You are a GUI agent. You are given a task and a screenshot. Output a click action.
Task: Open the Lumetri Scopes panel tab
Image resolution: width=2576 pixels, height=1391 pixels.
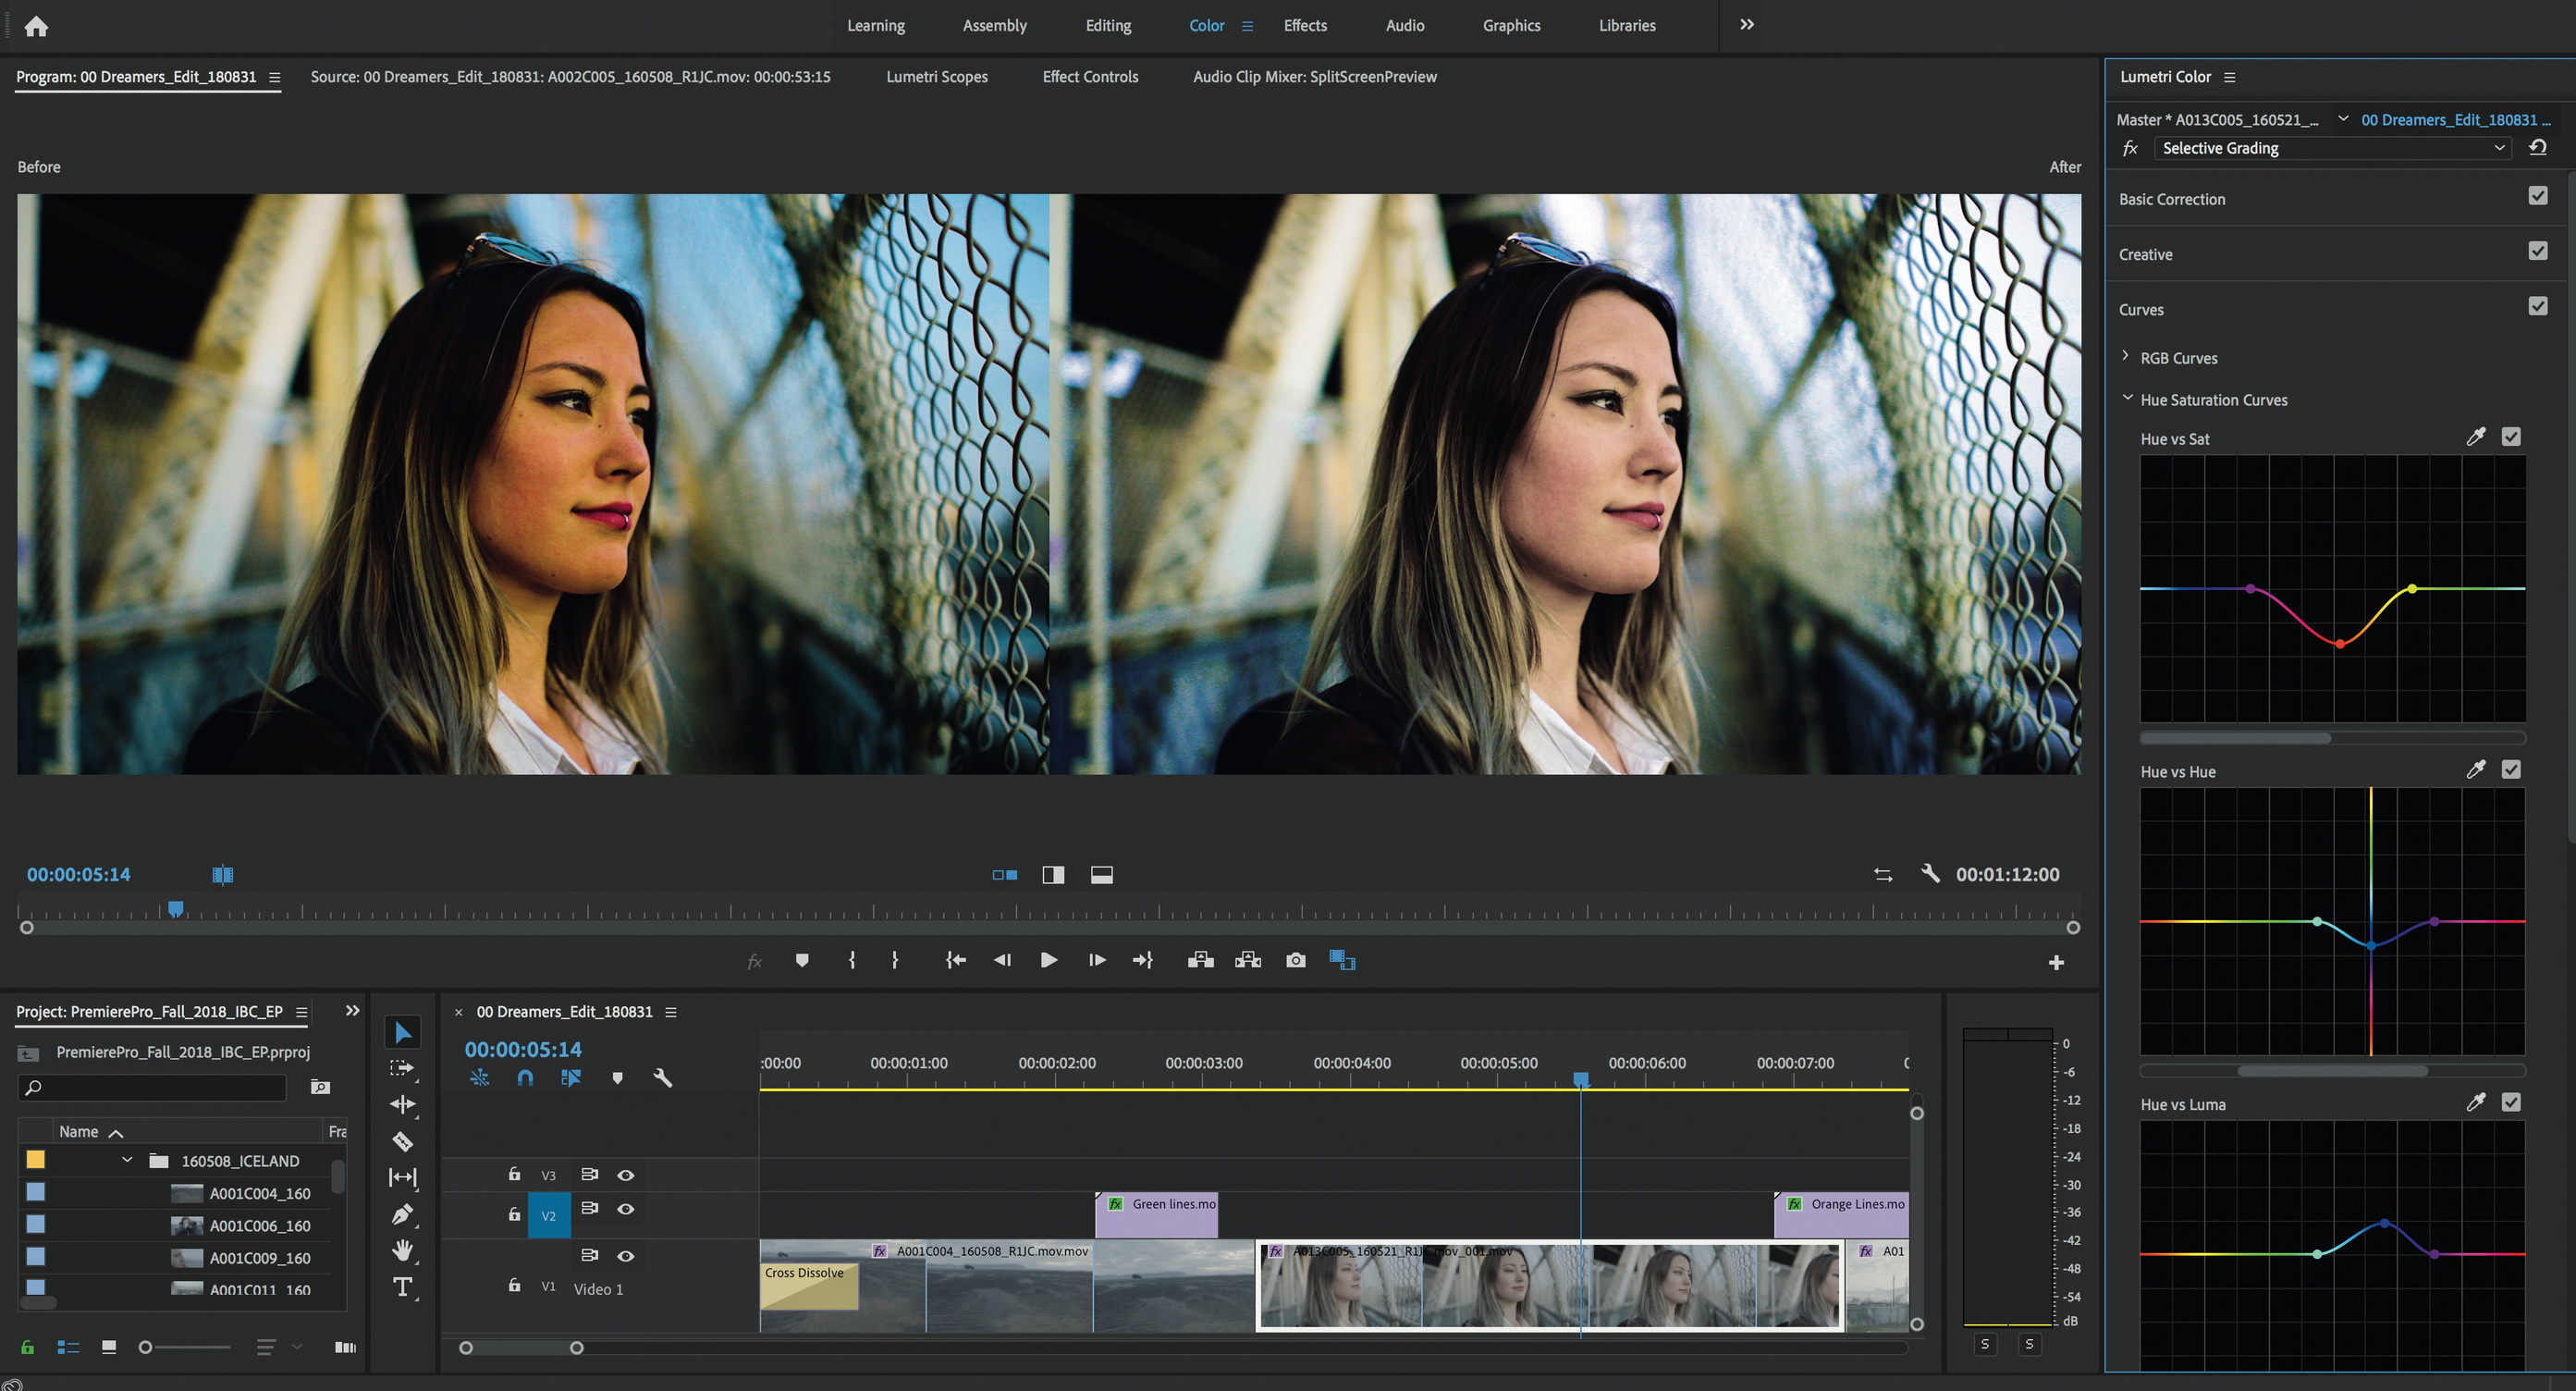pos(936,77)
